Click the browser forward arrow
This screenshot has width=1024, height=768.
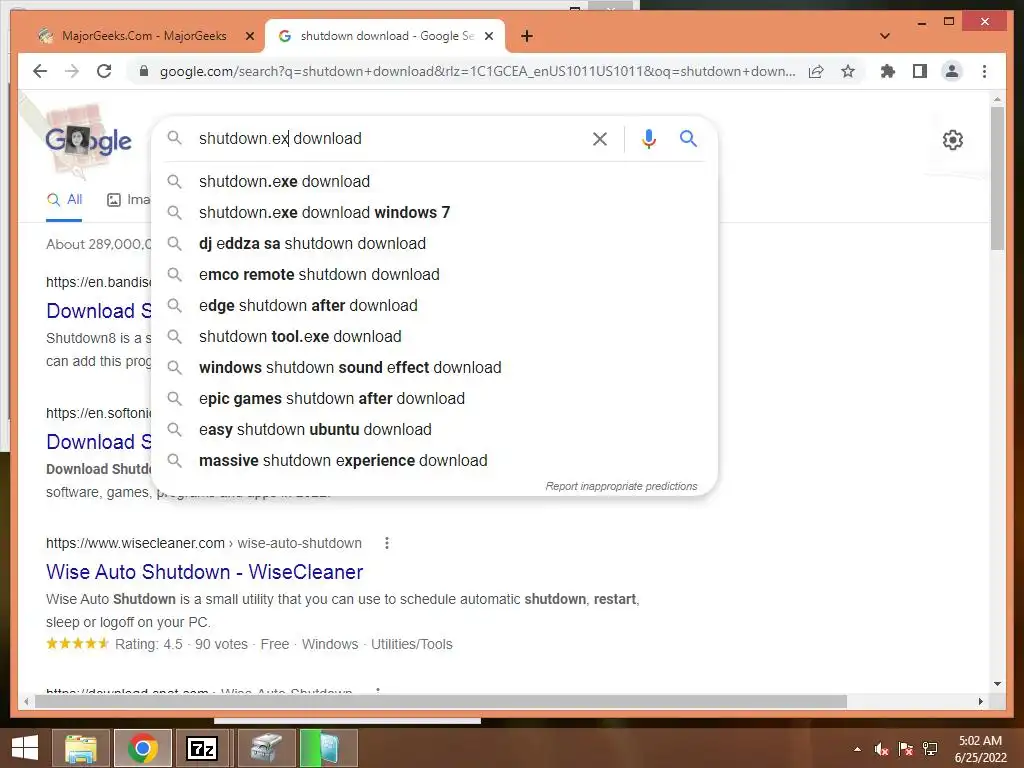point(72,71)
